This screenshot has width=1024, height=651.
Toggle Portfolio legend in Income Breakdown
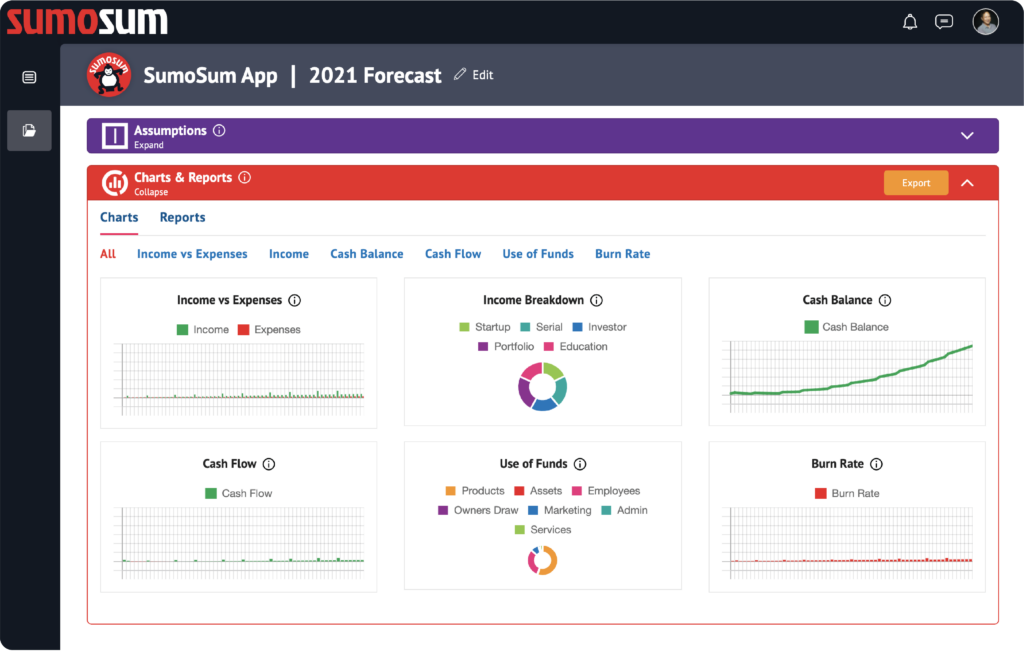tap(506, 347)
